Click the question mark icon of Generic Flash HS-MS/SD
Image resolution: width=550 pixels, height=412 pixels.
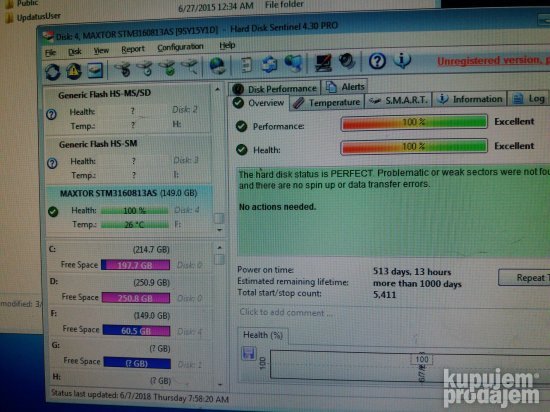click(52, 114)
